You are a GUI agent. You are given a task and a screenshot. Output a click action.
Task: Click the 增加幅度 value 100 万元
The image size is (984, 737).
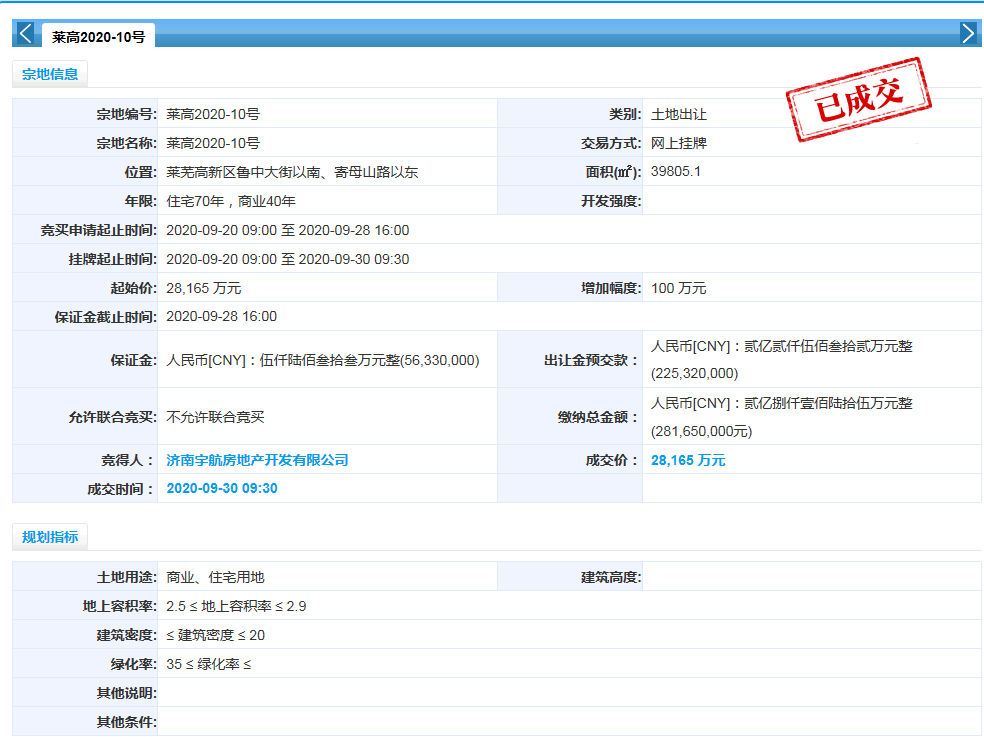pos(679,288)
